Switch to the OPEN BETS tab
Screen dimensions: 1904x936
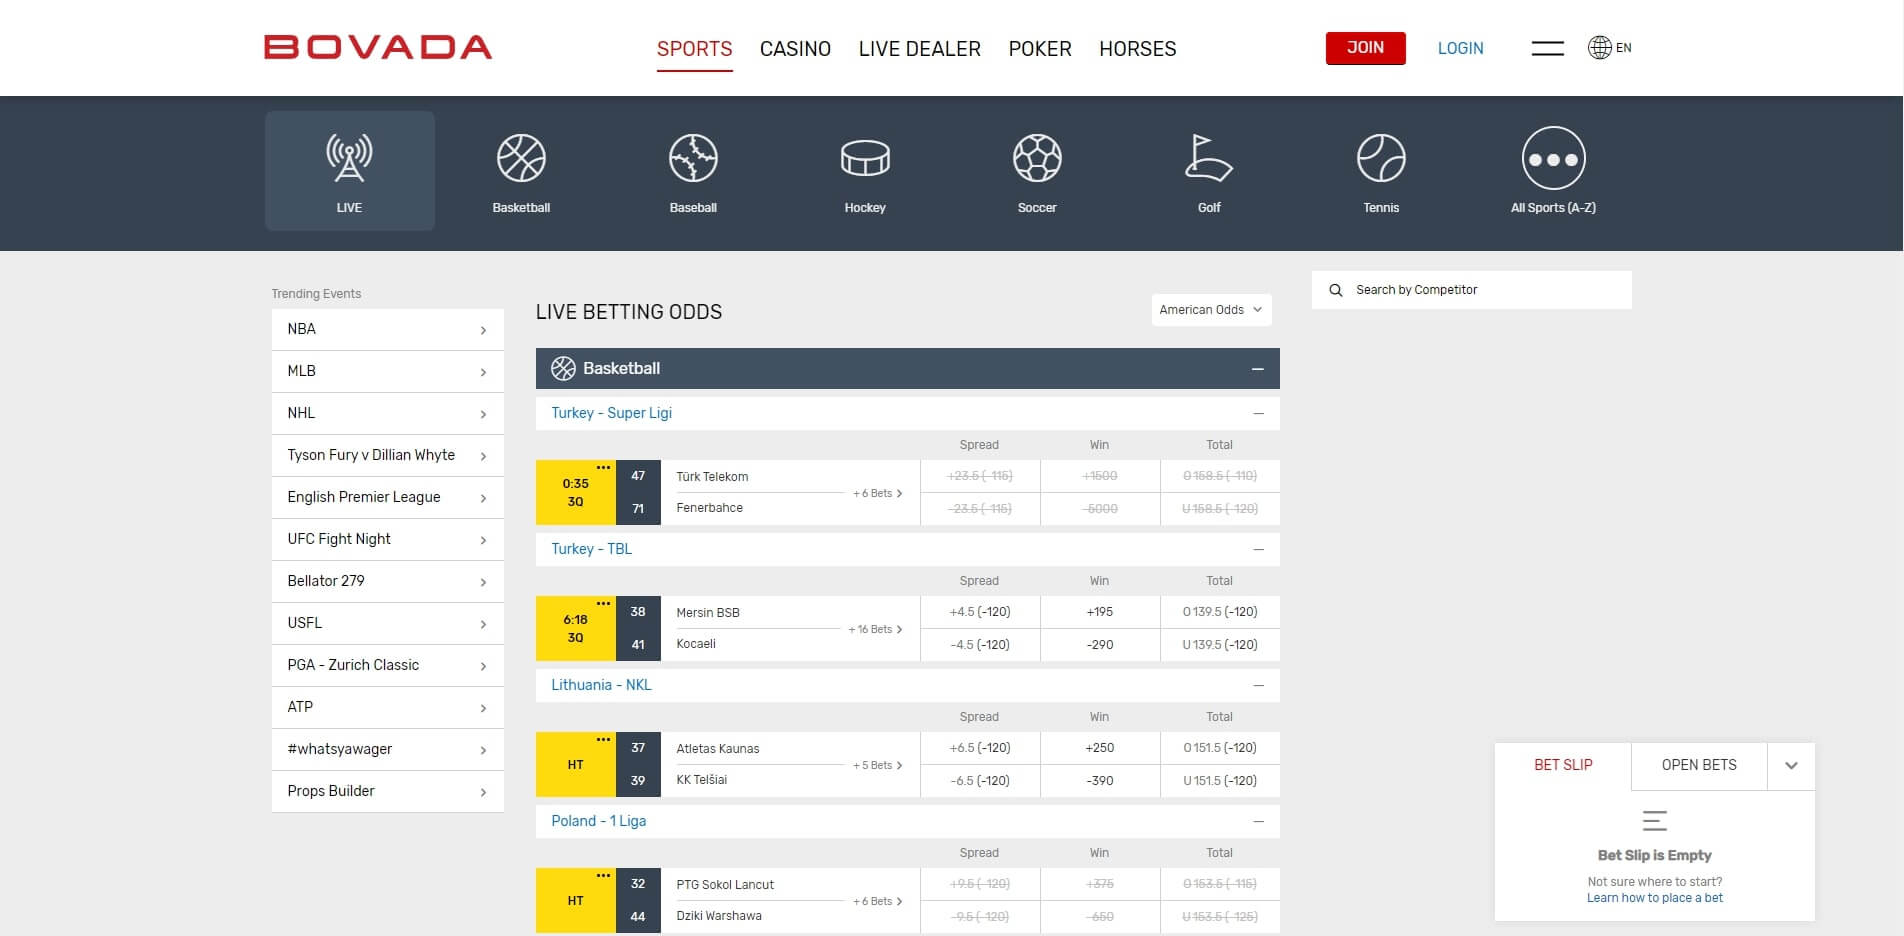(x=1697, y=765)
